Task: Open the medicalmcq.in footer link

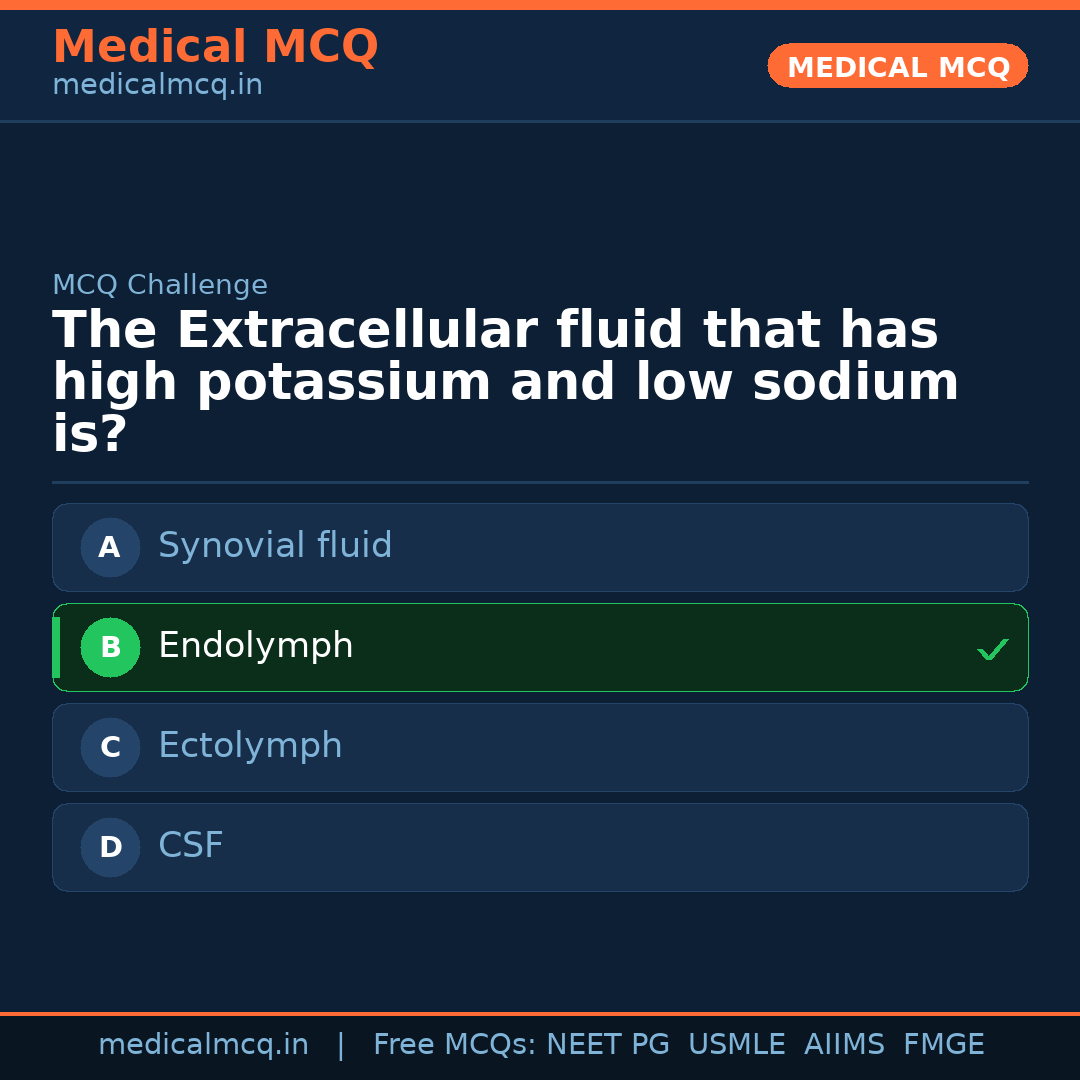Action: [203, 1045]
